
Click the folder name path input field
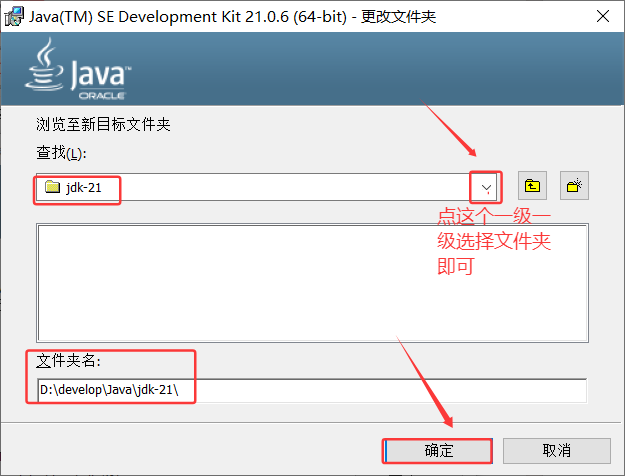[x=312, y=390]
